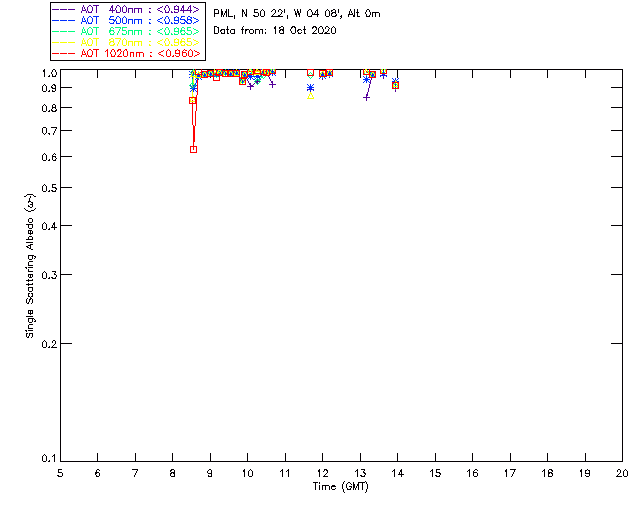The height and width of the screenshot is (512, 640).
Task: Click the x-axis tick label 11
Action: 285,473
